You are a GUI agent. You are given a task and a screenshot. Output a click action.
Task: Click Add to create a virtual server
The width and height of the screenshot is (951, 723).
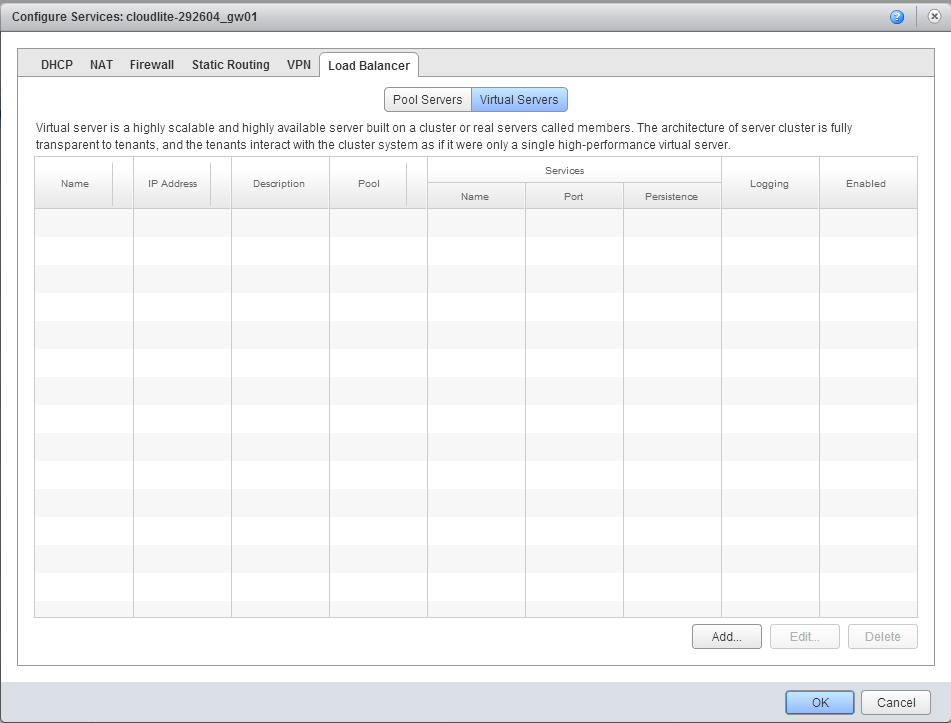(726, 636)
